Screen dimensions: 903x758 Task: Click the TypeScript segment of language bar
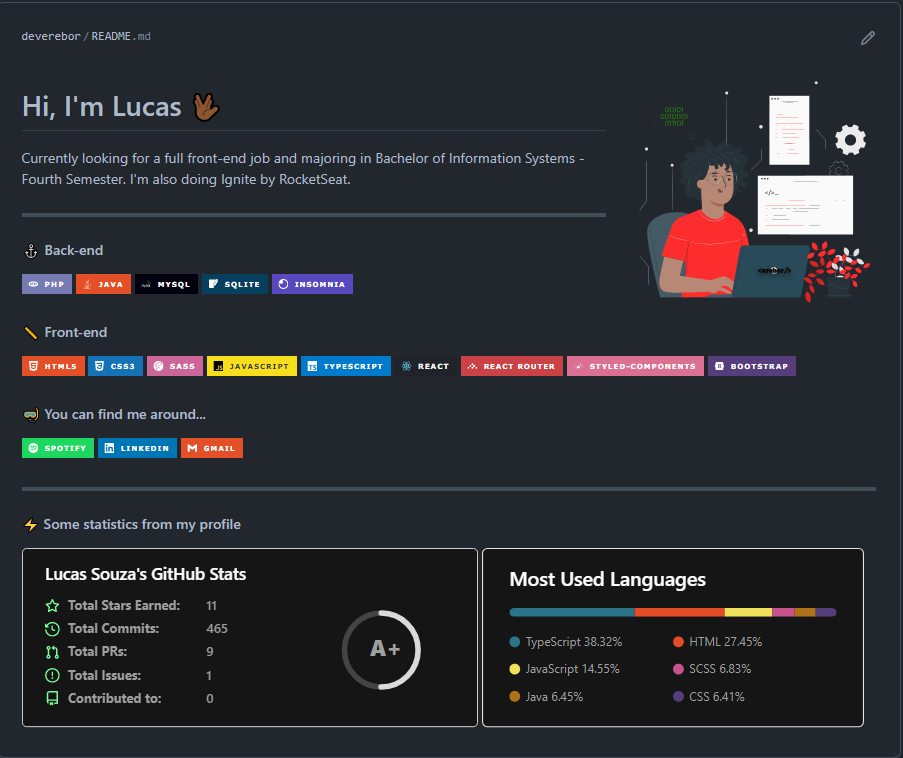pyautogui.click(x=572, y=612)
